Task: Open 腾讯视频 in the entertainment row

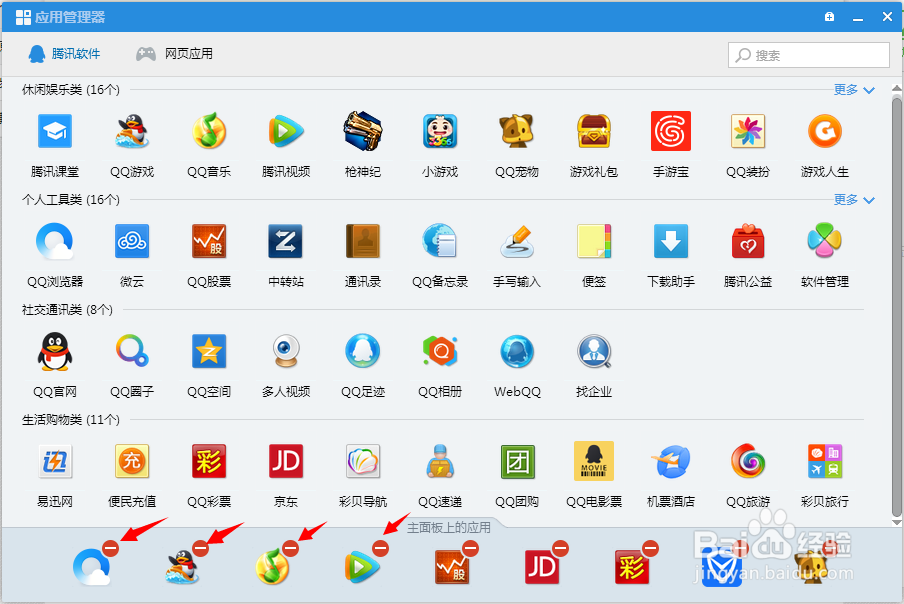Action: coord(286,131)
